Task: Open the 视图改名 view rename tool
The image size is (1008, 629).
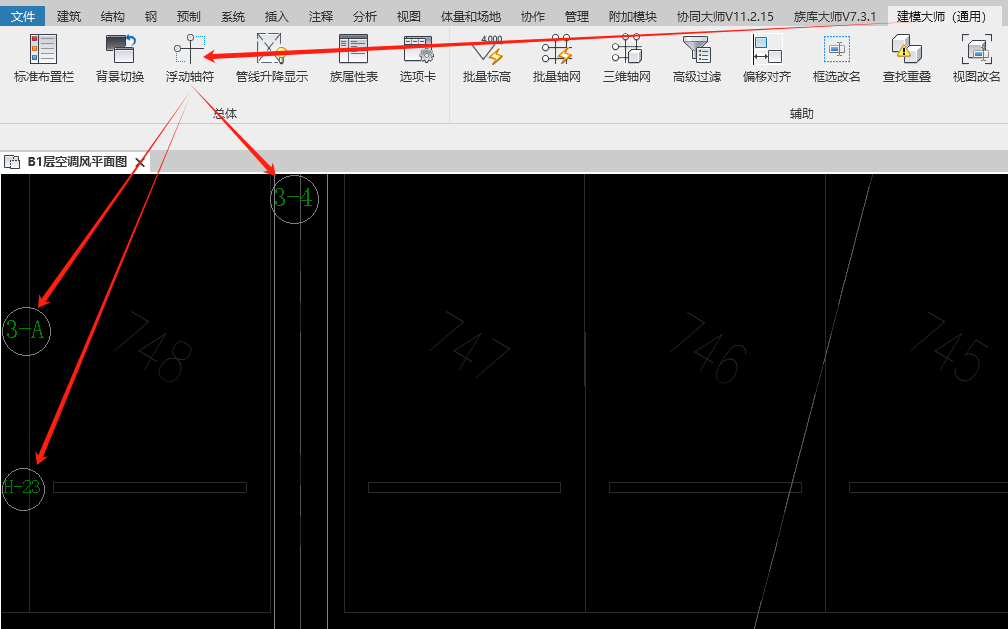Action: [x=976, y=59]
